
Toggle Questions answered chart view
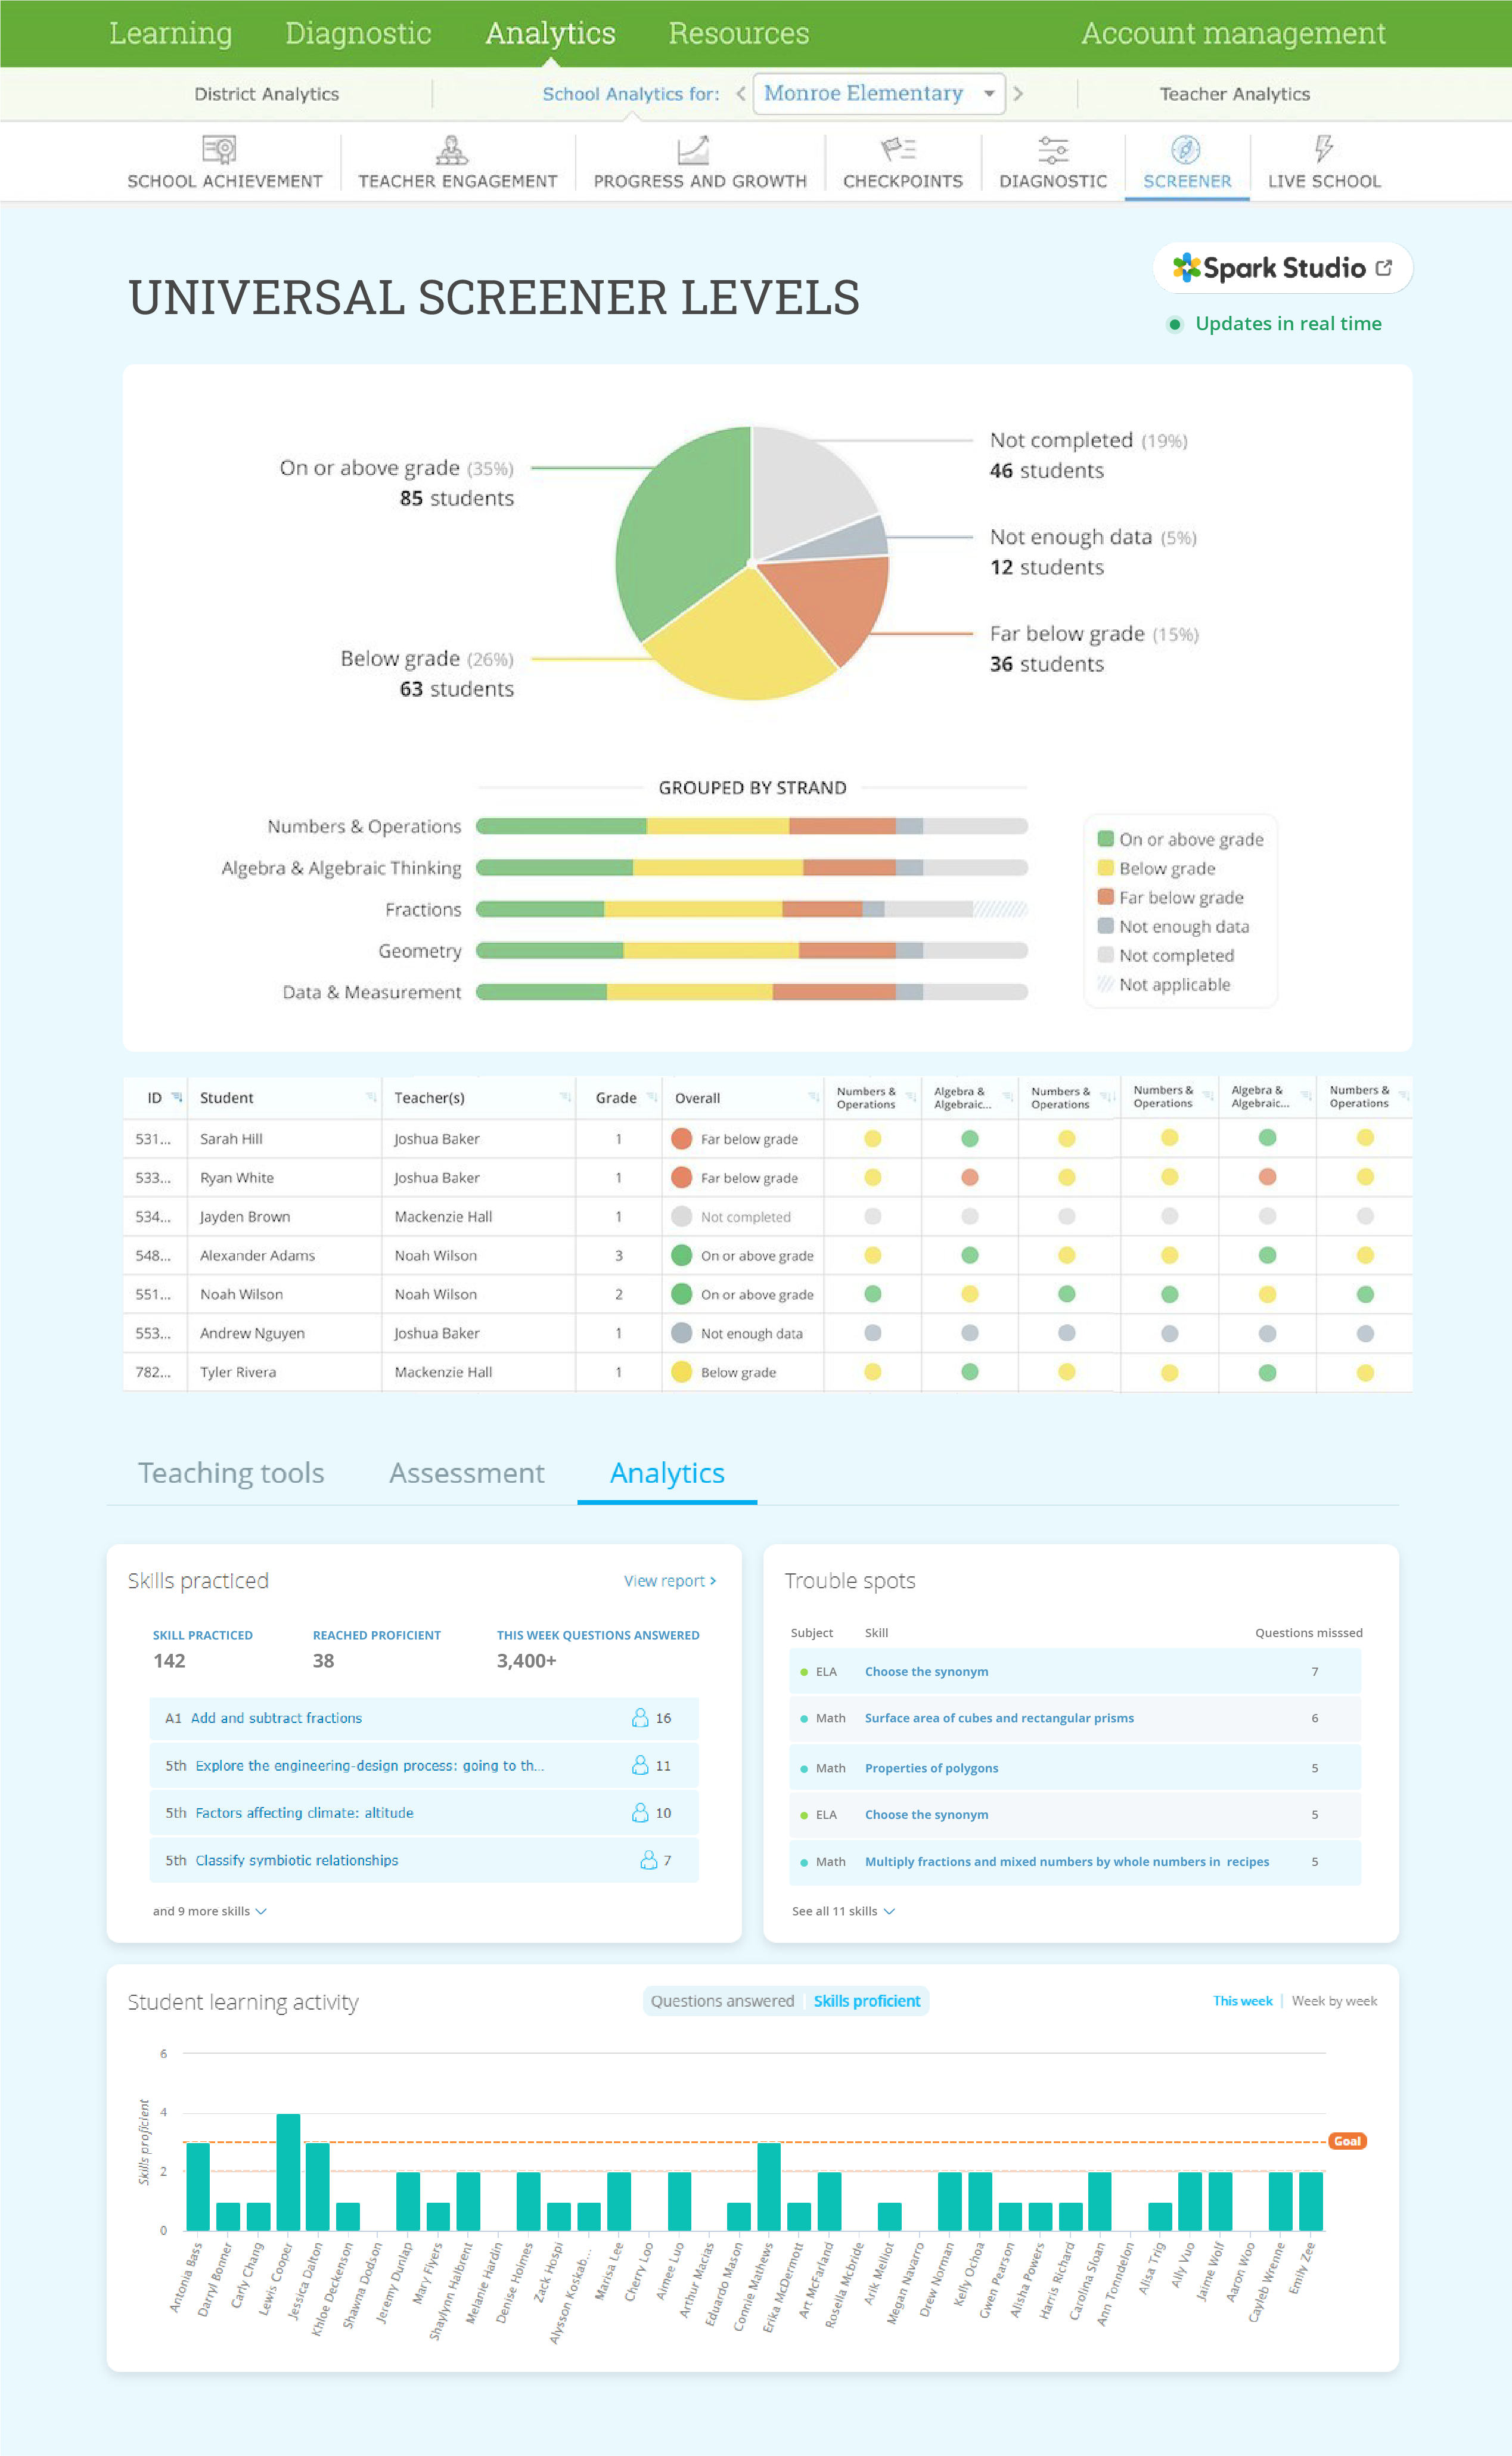point(722,2000)
